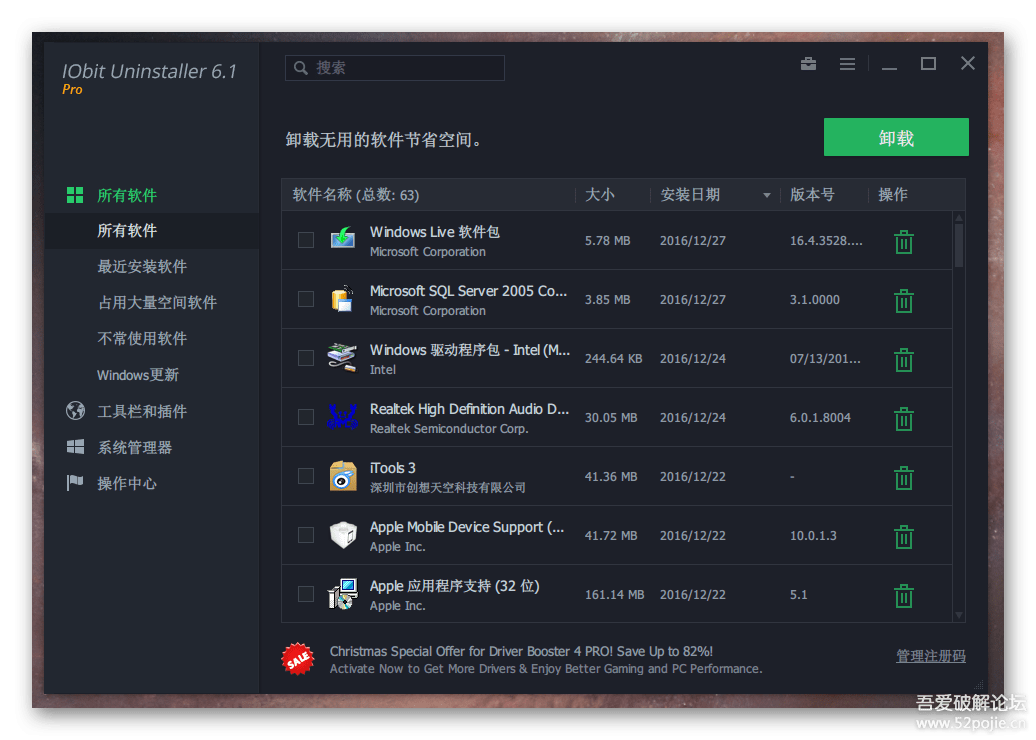The height and width of the screenshot is (740, 1036).
Task: Sort by the 版本号 column header
Action: [x=812, y=195]
